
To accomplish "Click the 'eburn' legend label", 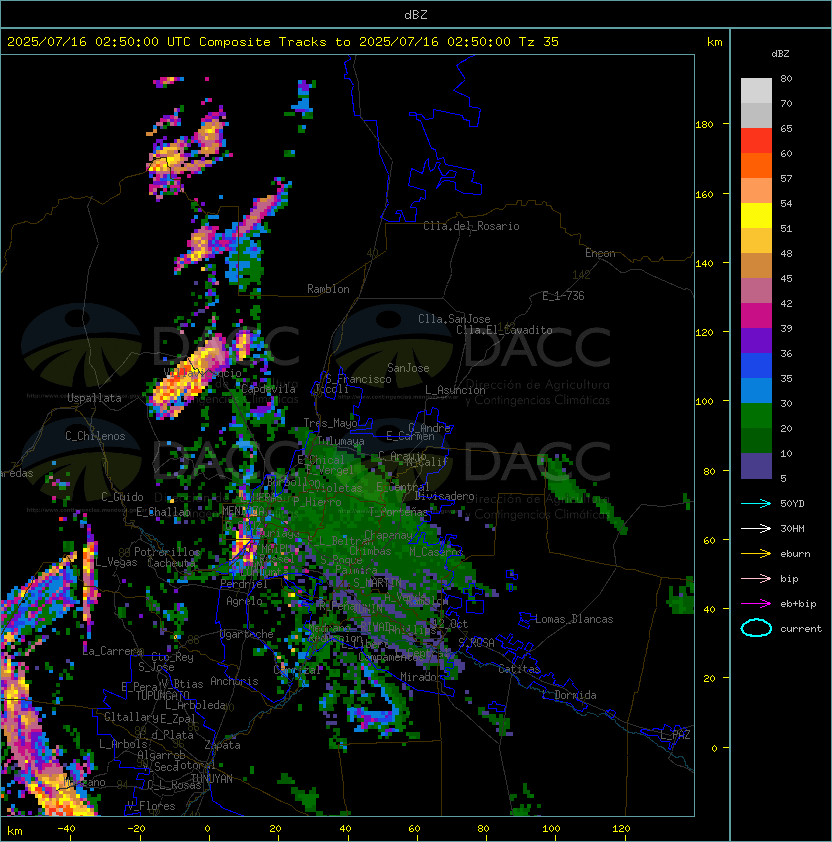I will pos(795,554).
